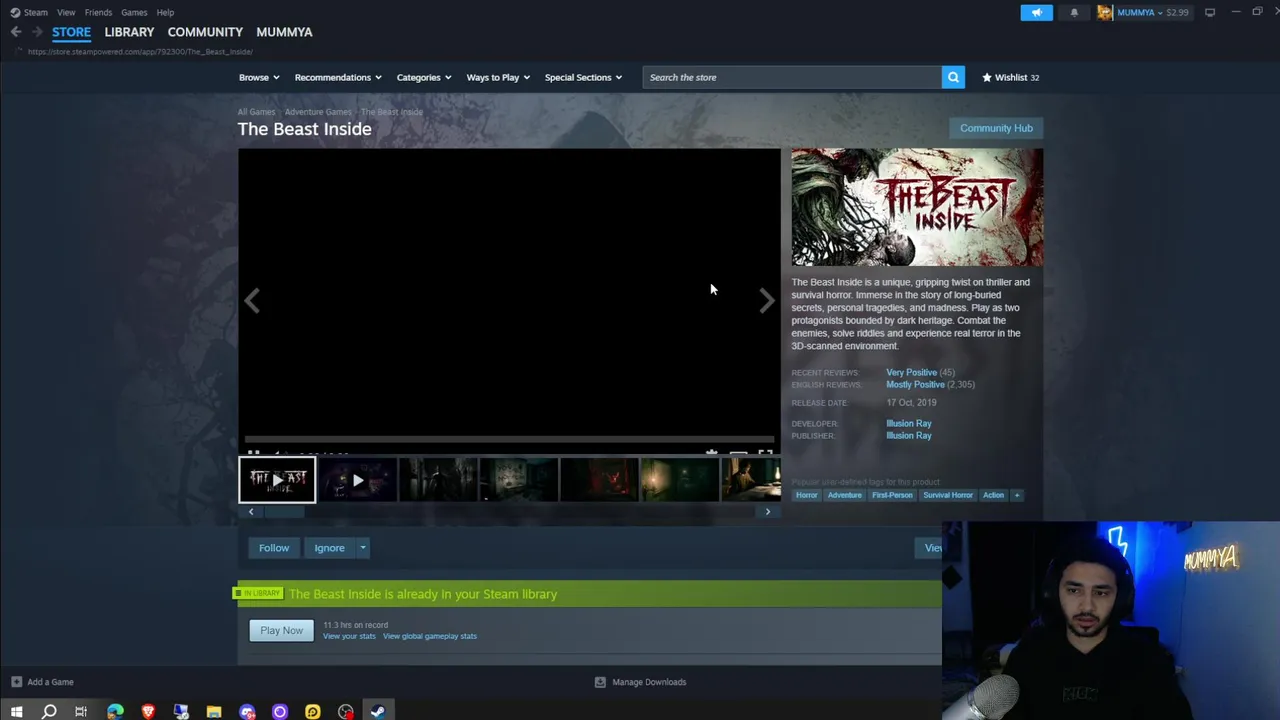Click the video progress bar

coord(509,438)
